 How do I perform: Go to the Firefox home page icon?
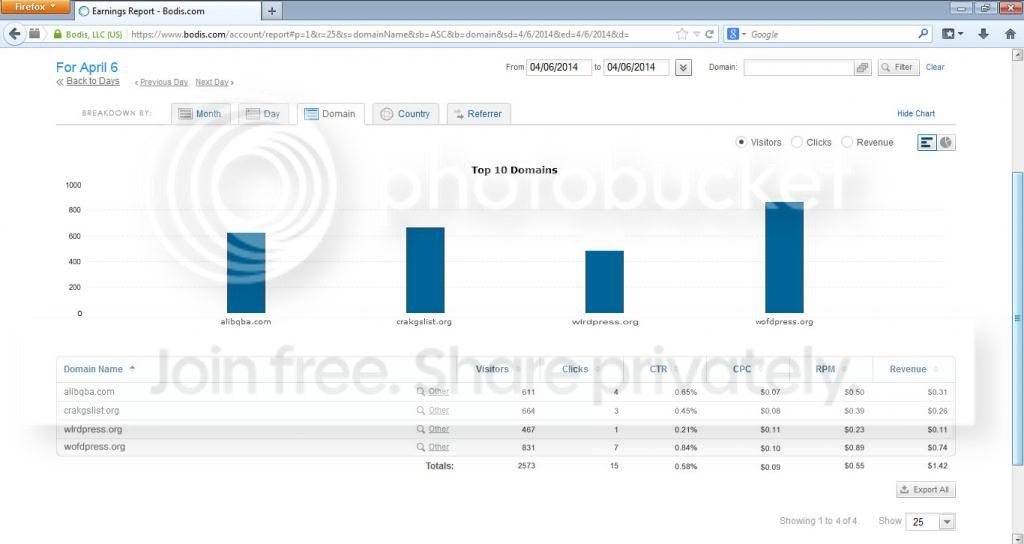point(1010,34)
